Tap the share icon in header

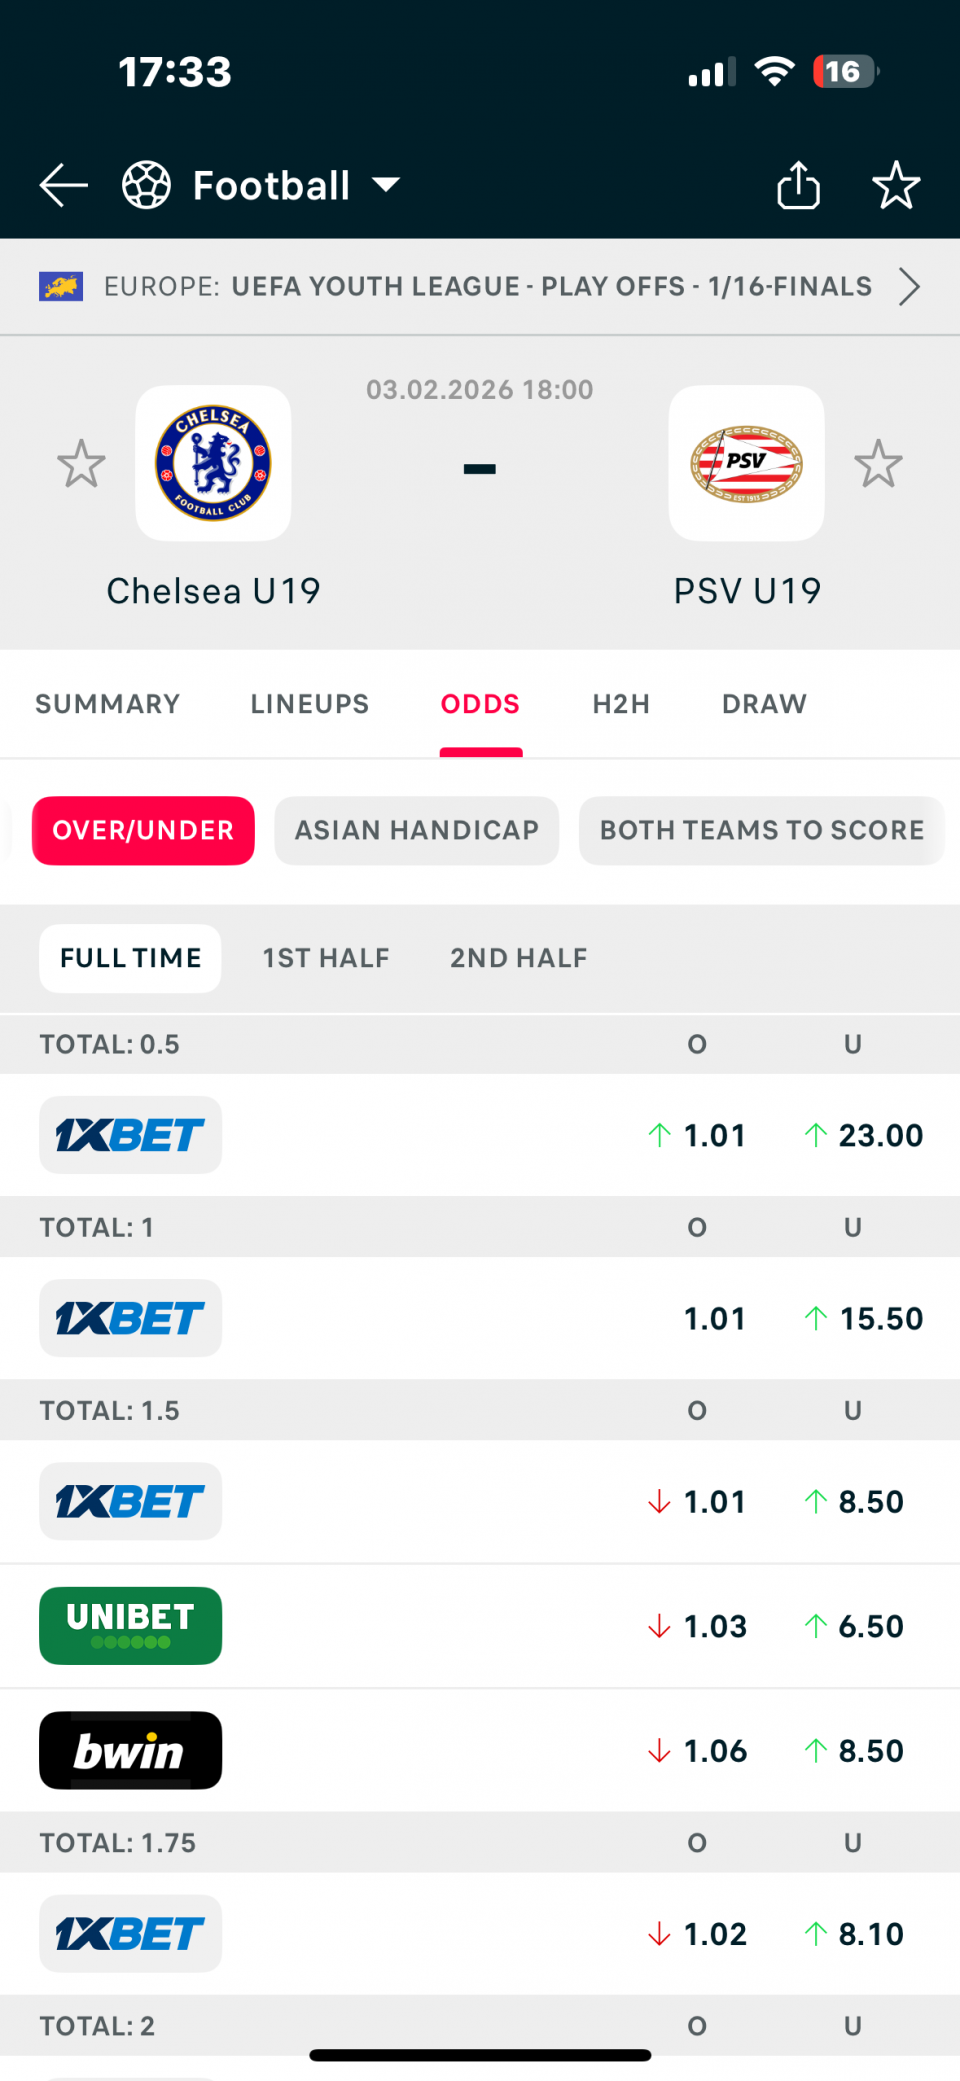click(x=798, y=185)
